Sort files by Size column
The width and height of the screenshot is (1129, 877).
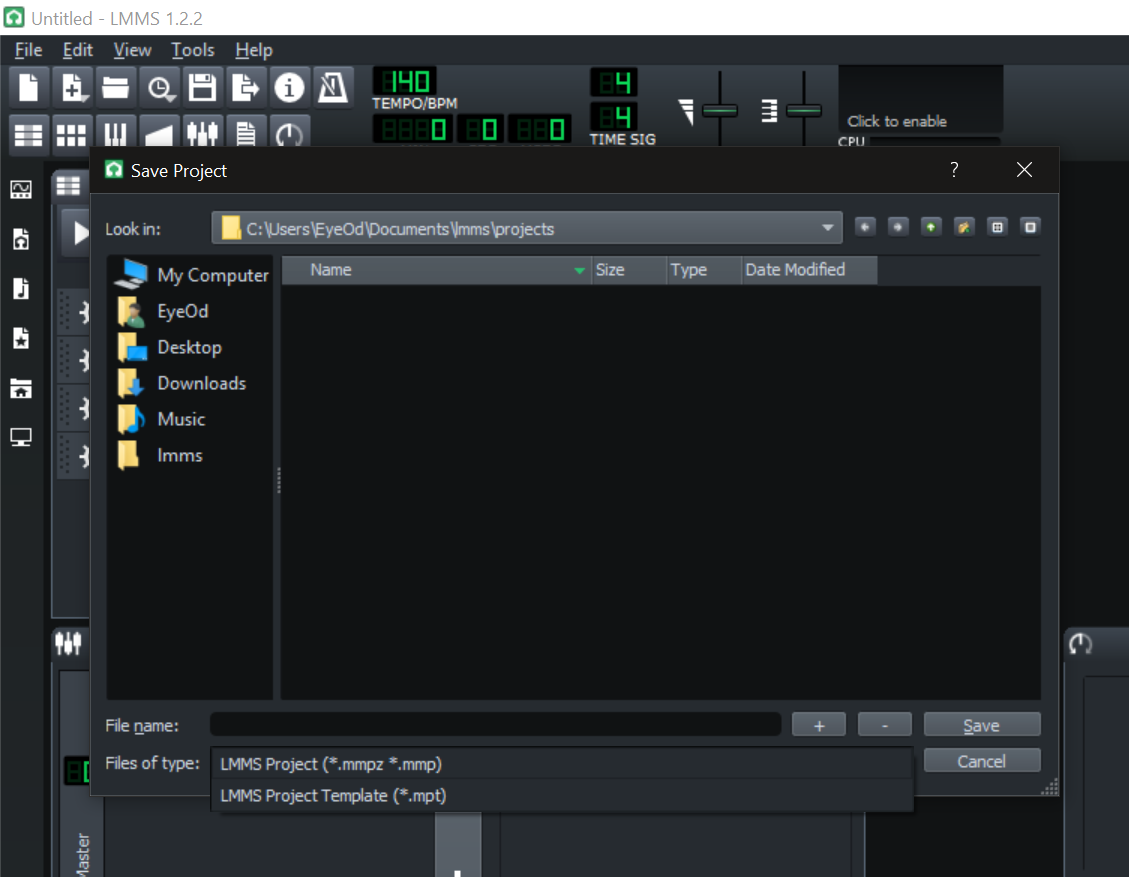click(x=629, y=270)
